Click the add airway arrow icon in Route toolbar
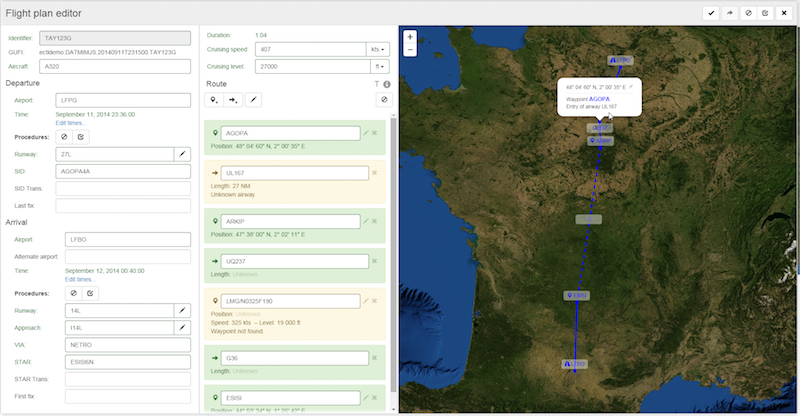The width and height of the screenshot is (800, 416). point(233,100)
